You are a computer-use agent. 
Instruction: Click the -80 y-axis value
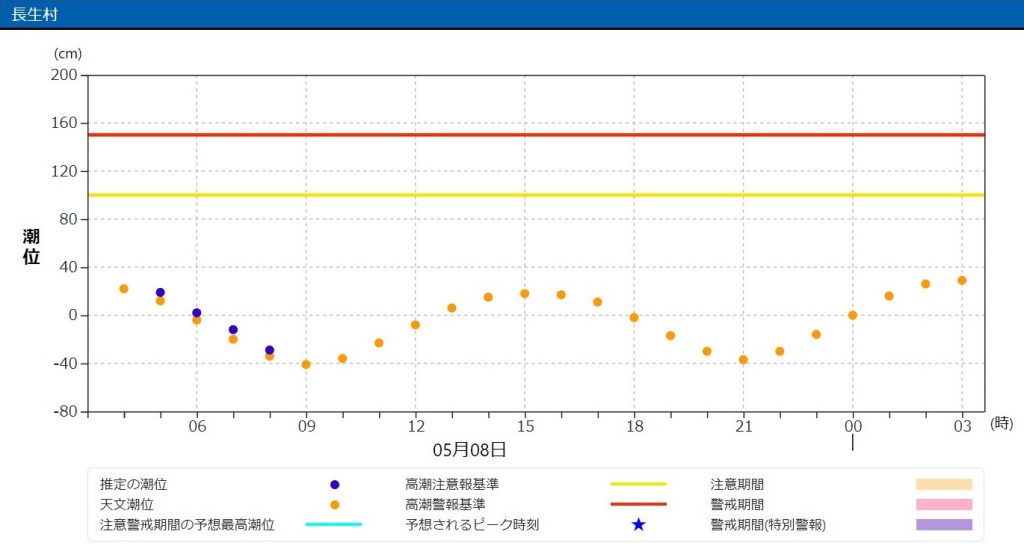65,412
